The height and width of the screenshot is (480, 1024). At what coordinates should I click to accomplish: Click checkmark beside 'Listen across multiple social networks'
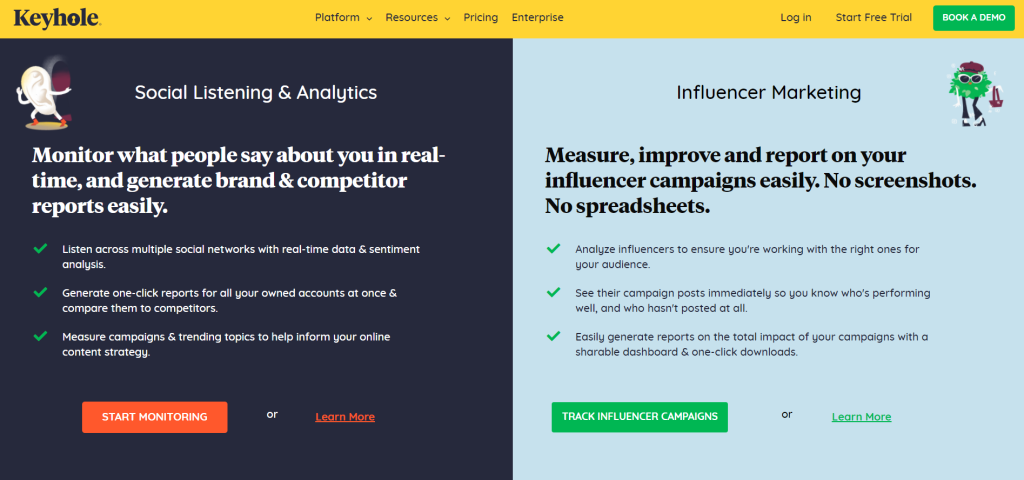[40, 246]
